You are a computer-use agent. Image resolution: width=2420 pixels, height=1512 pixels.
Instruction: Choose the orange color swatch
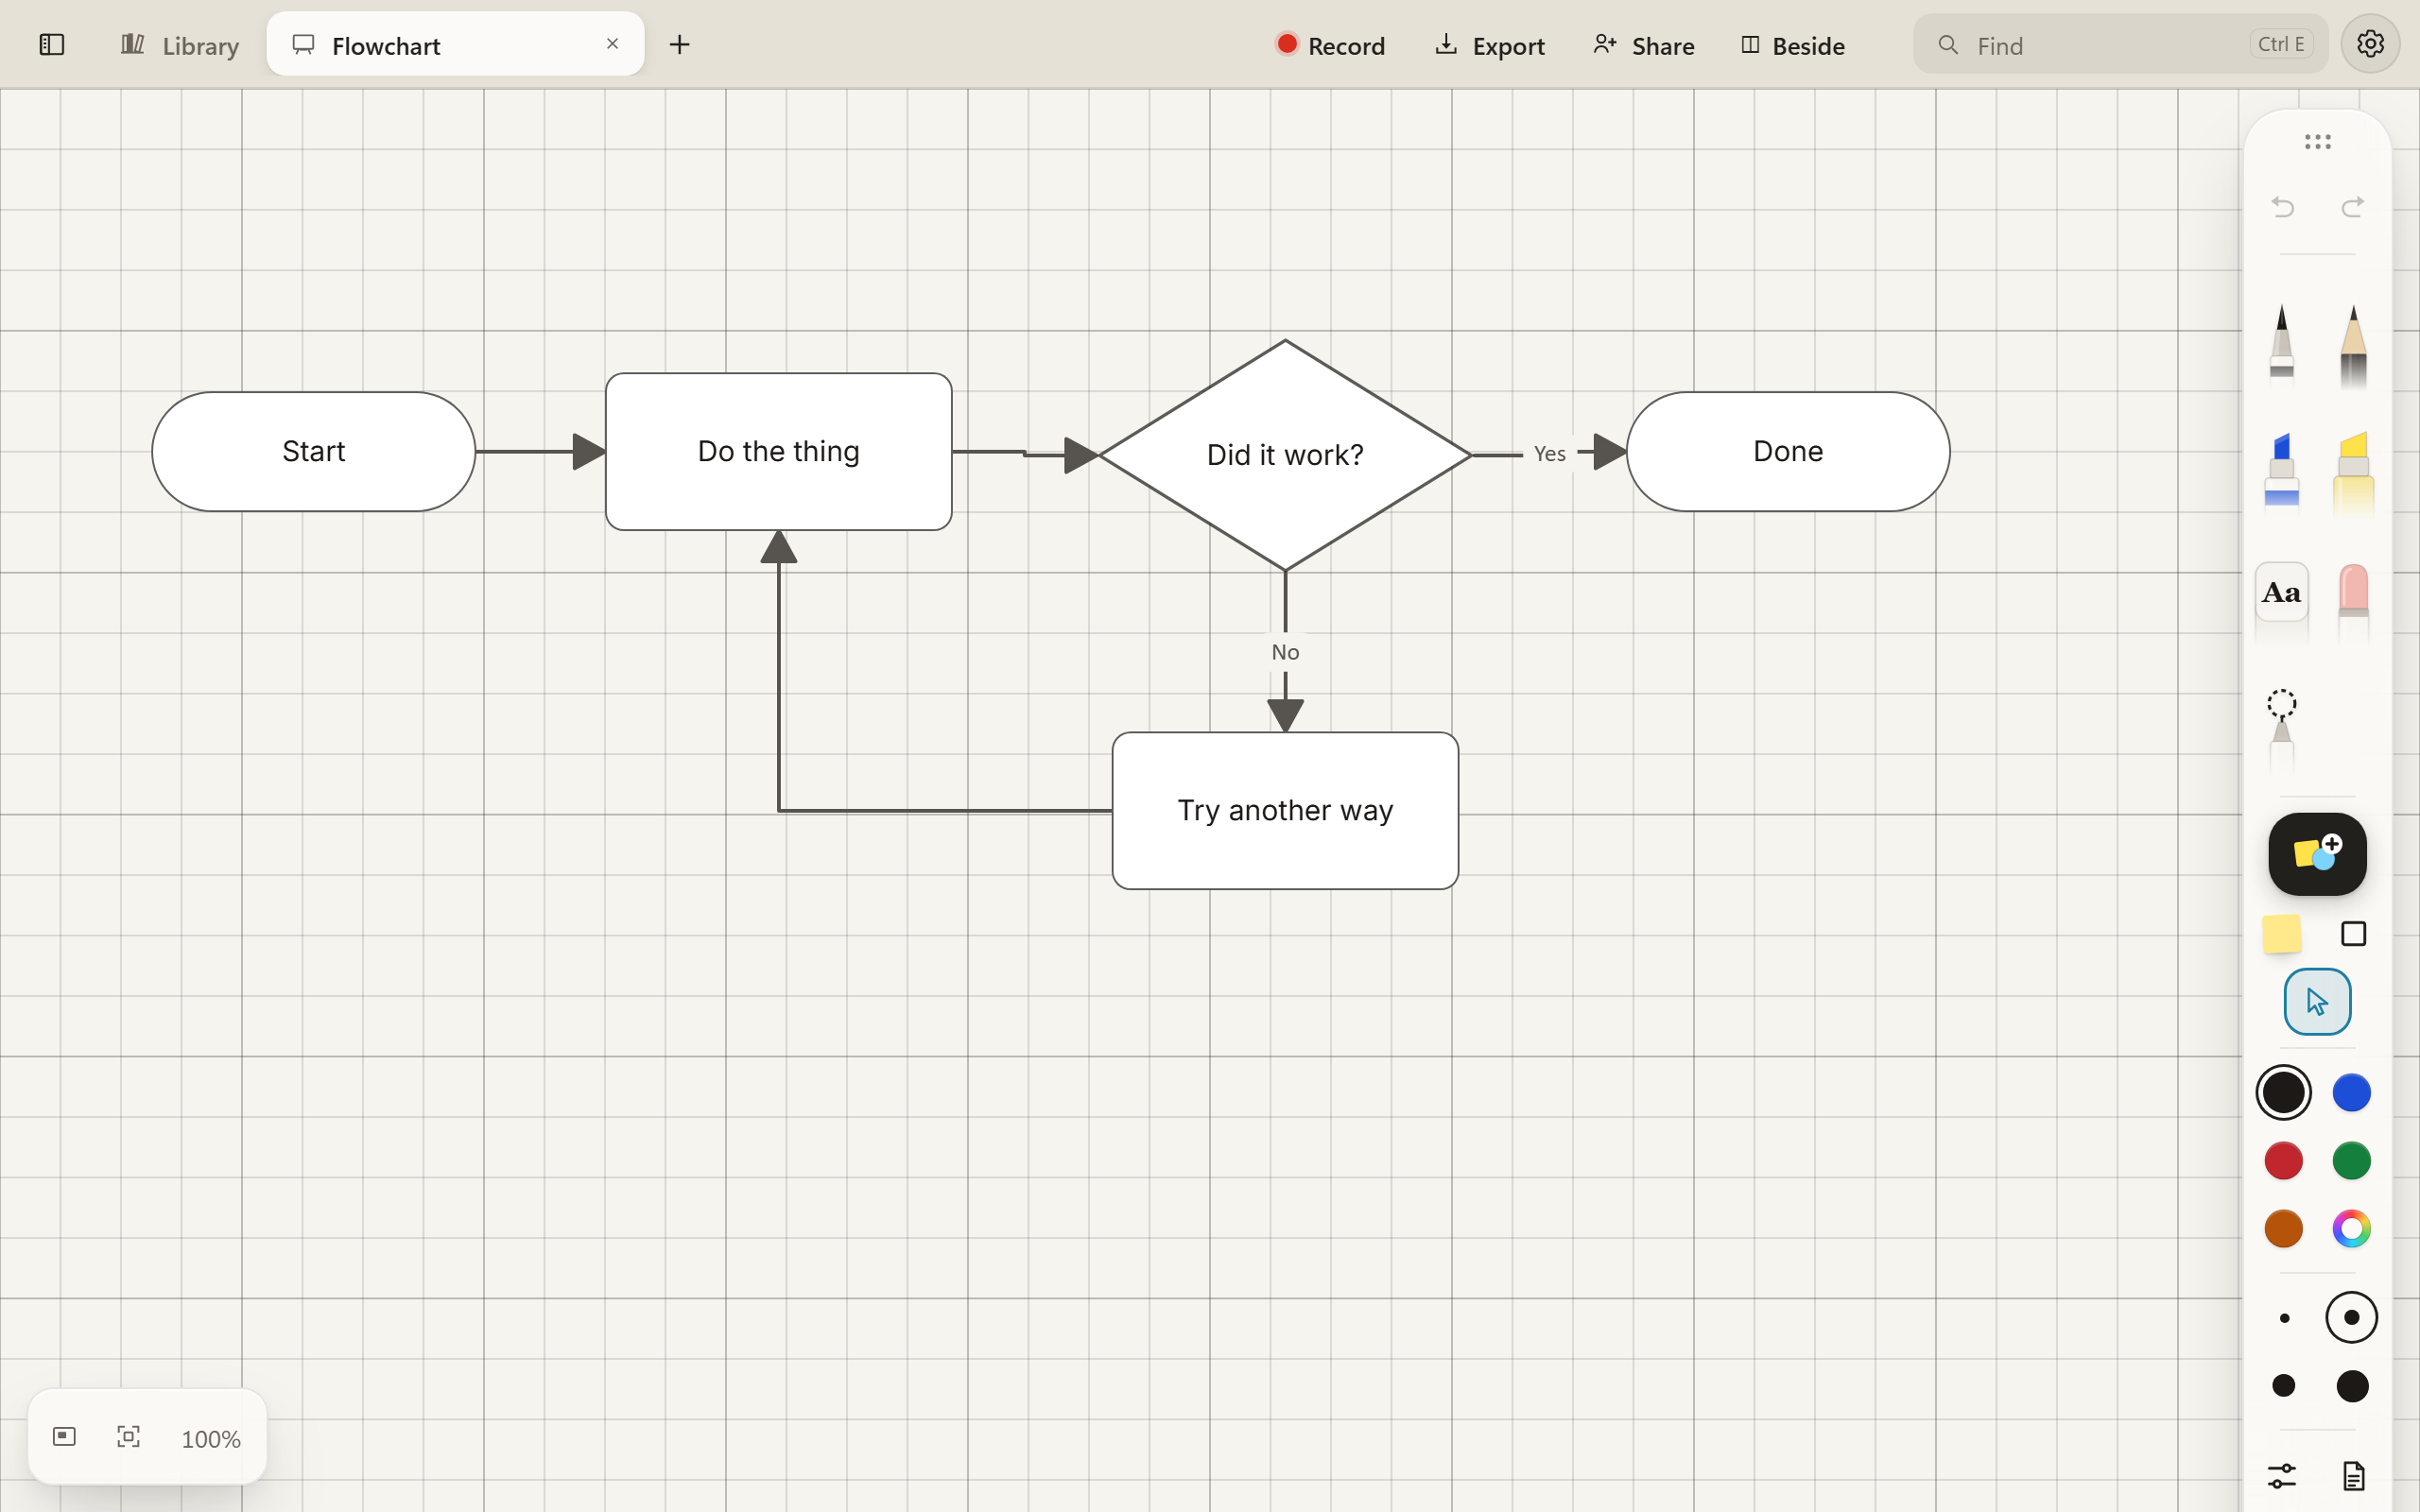coord(2283,1229)
